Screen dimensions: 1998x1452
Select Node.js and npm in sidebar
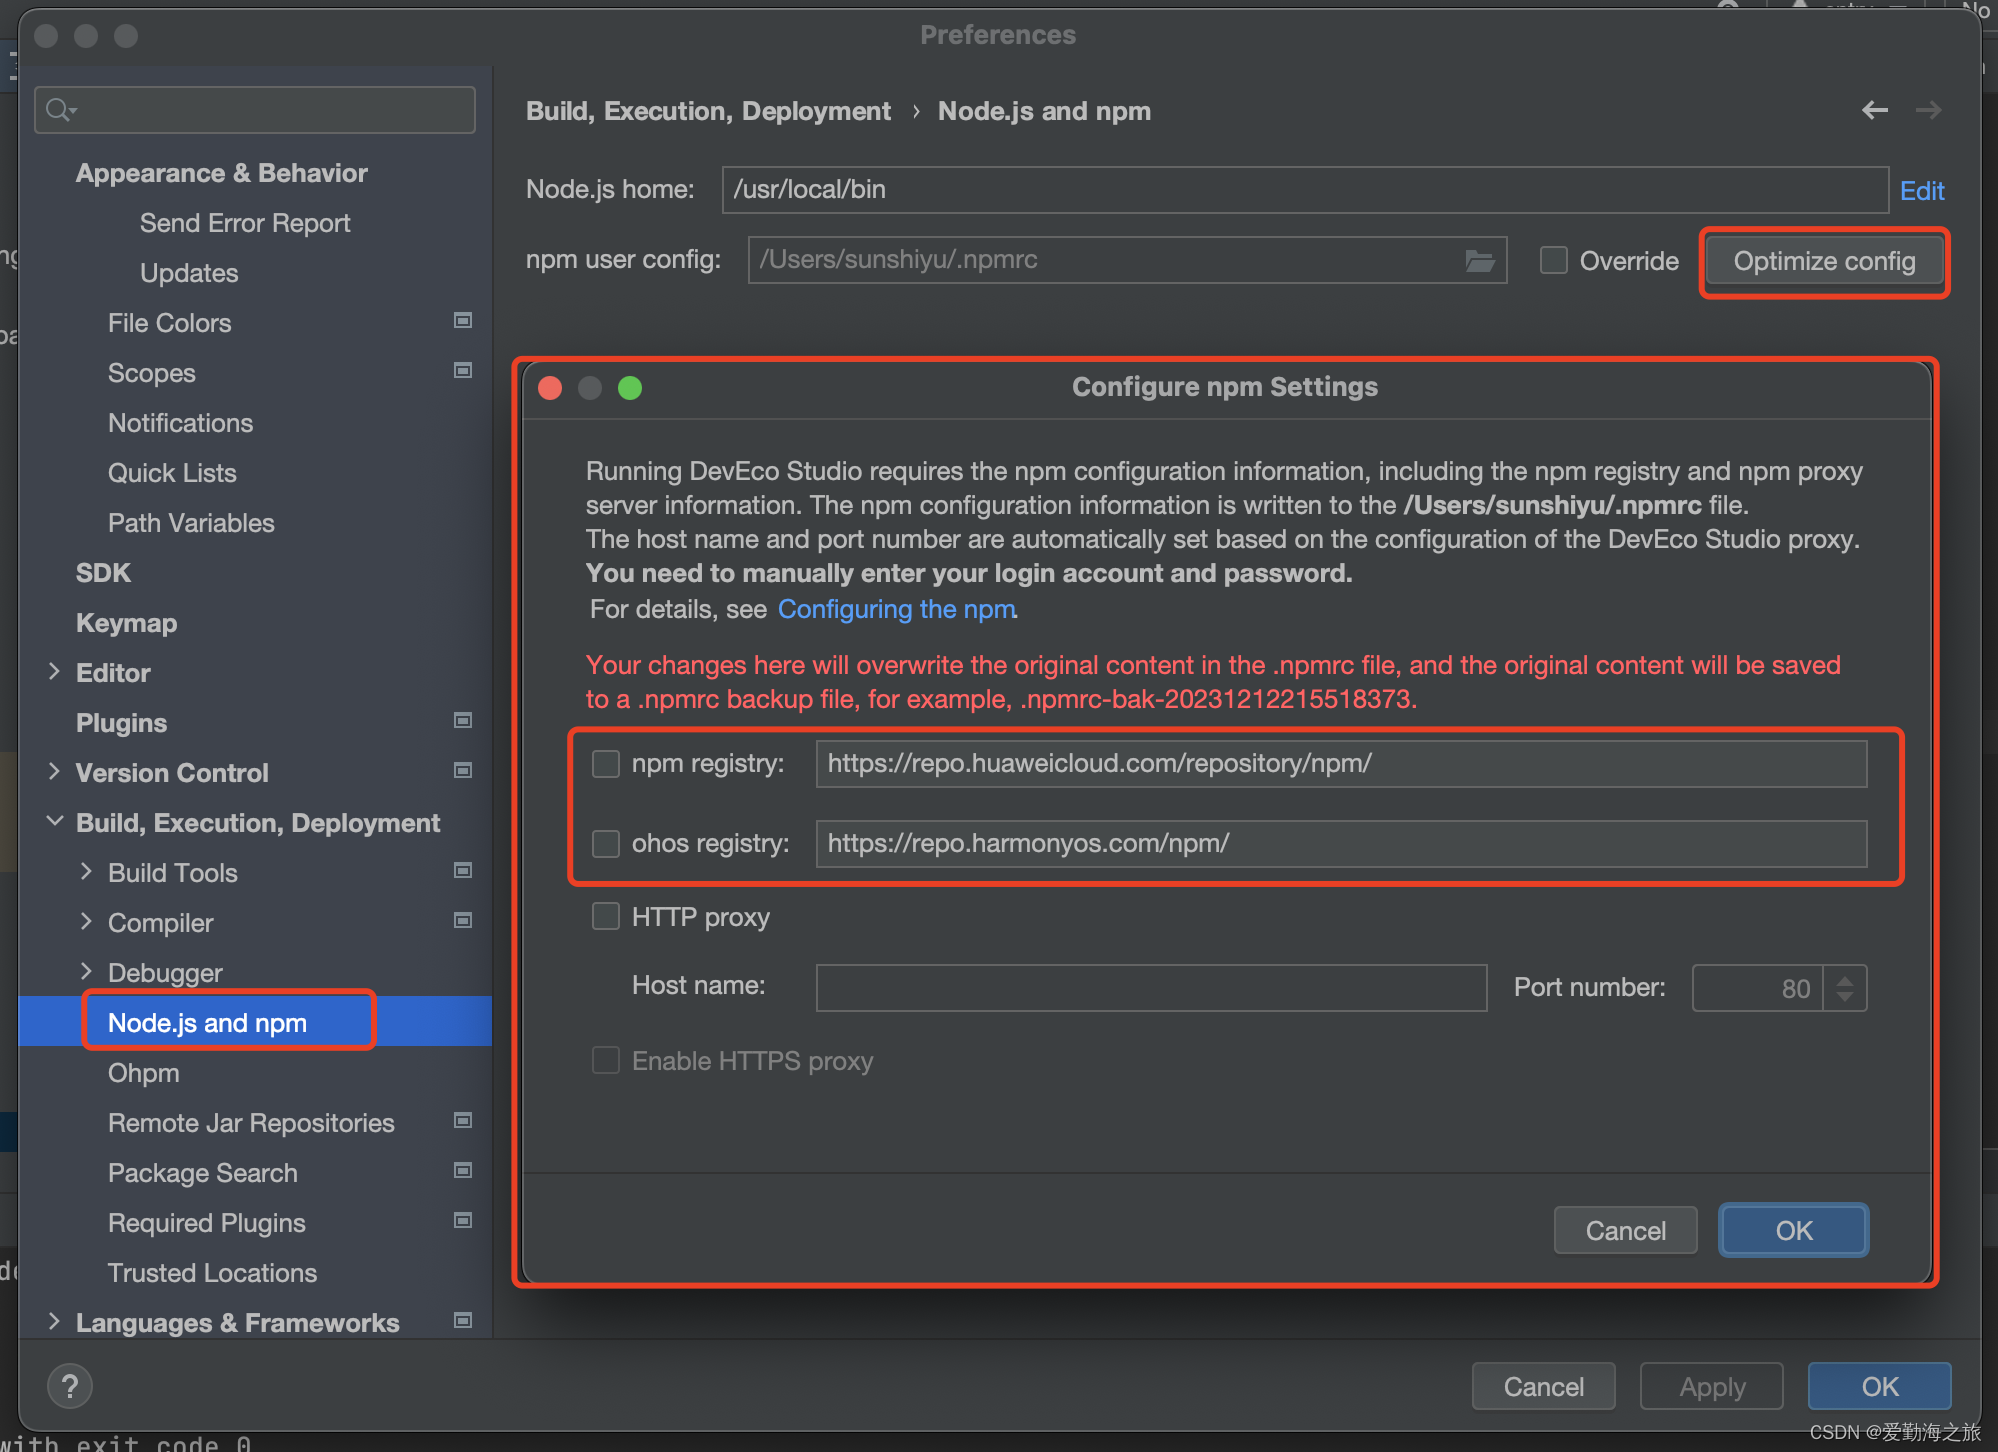pyautogui.click(x=207, y=1023)
